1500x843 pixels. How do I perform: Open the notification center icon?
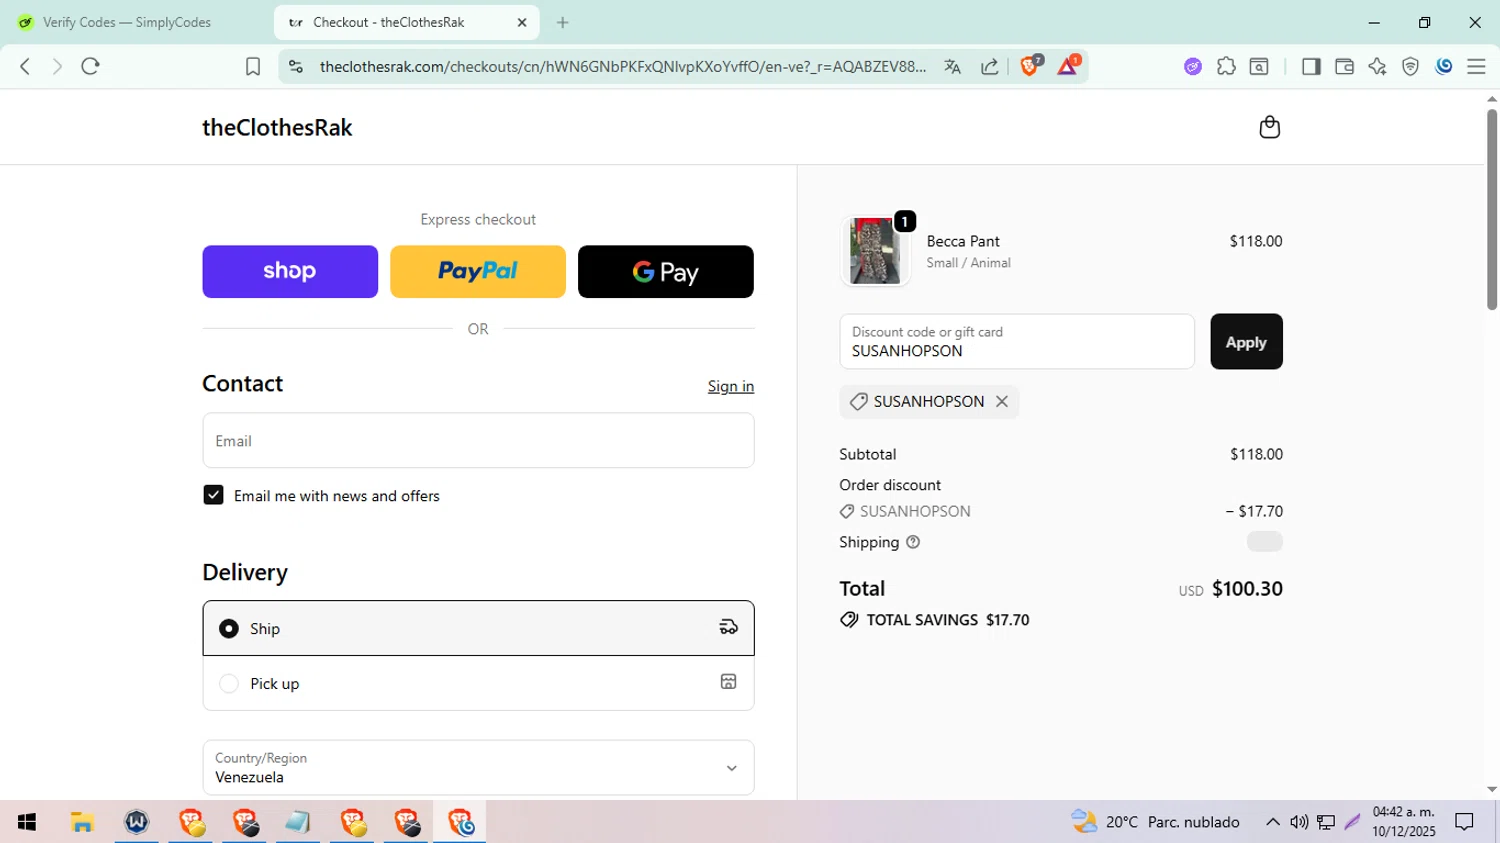click(x=1465, y=822)
